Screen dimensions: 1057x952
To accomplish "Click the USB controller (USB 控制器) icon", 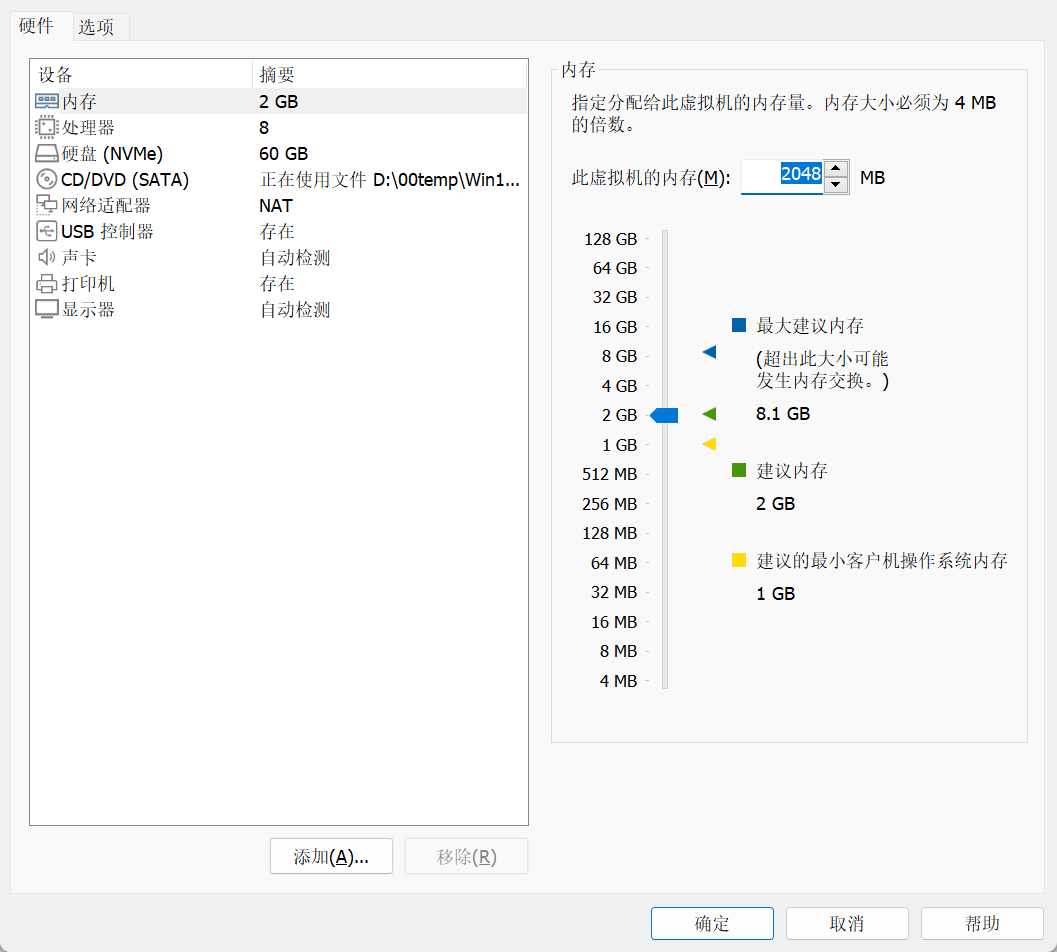I will [47, 231].
